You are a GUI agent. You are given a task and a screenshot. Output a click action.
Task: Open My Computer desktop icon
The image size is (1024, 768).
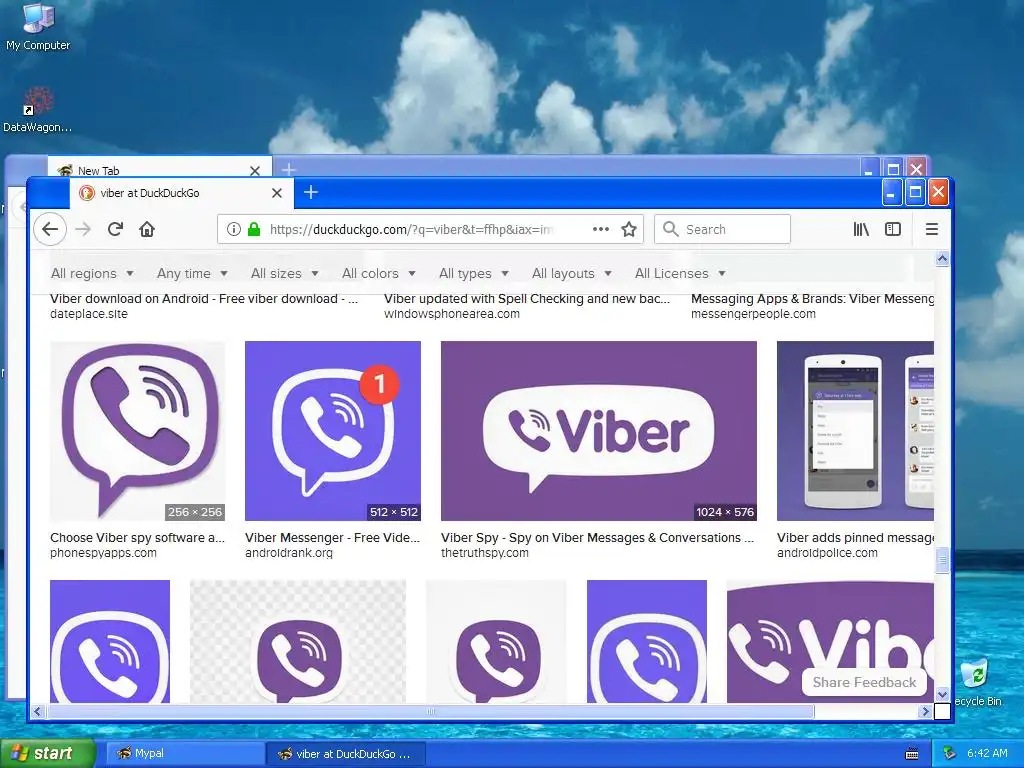(x=38, y=27)
